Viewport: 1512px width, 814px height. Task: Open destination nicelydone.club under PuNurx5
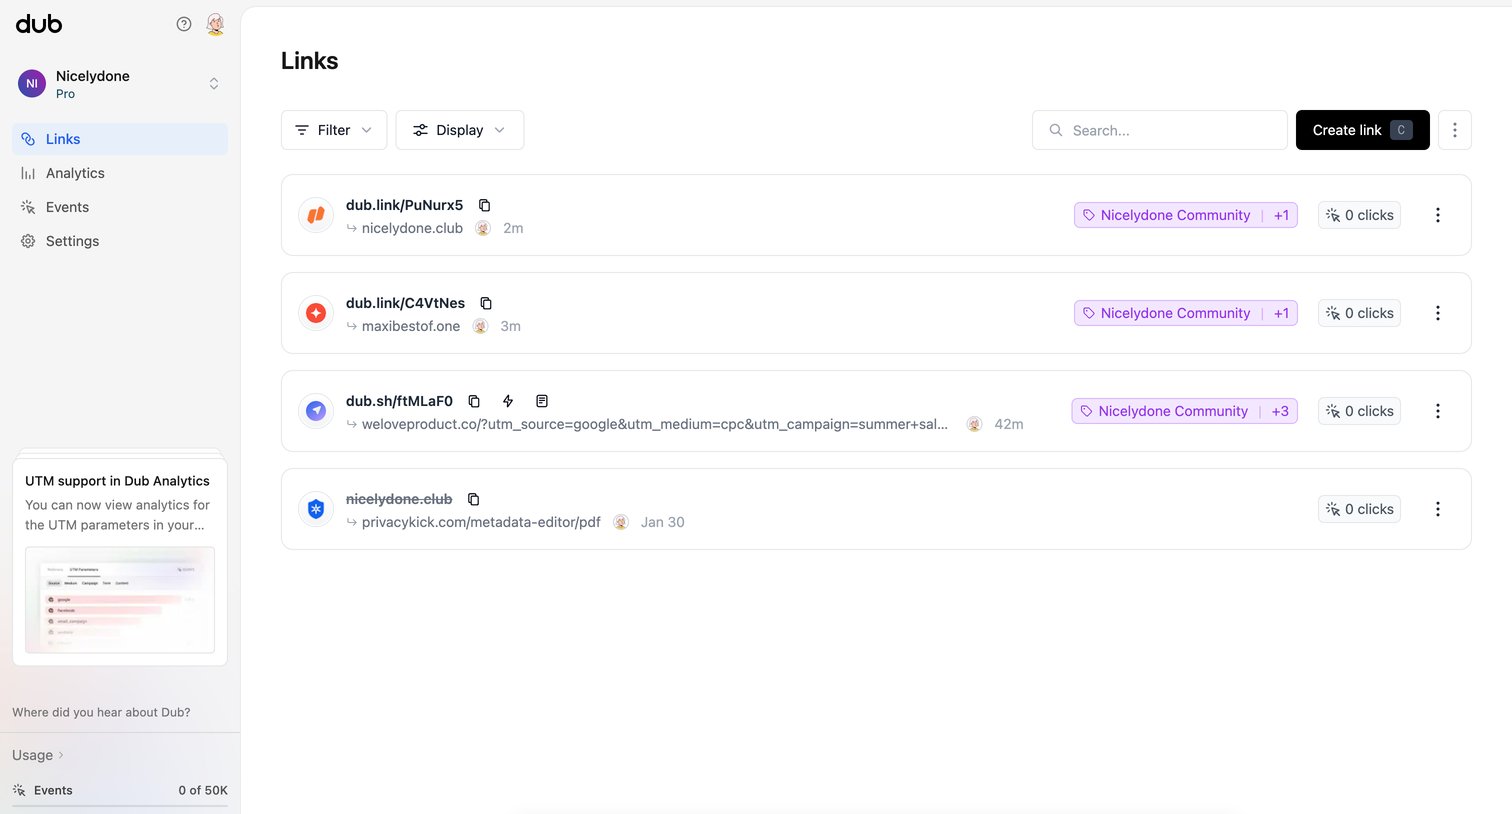pyautogui.click(x=412, y=228)
